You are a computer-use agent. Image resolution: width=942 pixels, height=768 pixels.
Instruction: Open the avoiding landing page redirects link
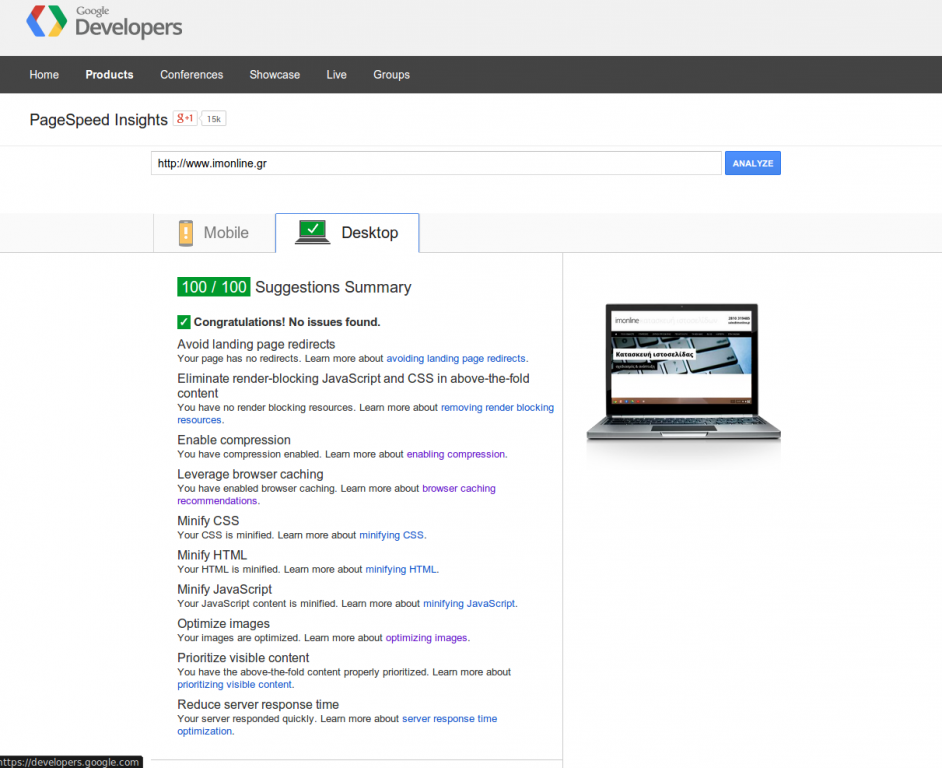click(456, 359)
